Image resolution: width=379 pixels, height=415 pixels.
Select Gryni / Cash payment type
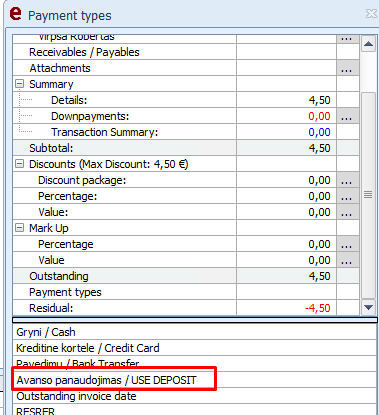click(195, 332)
